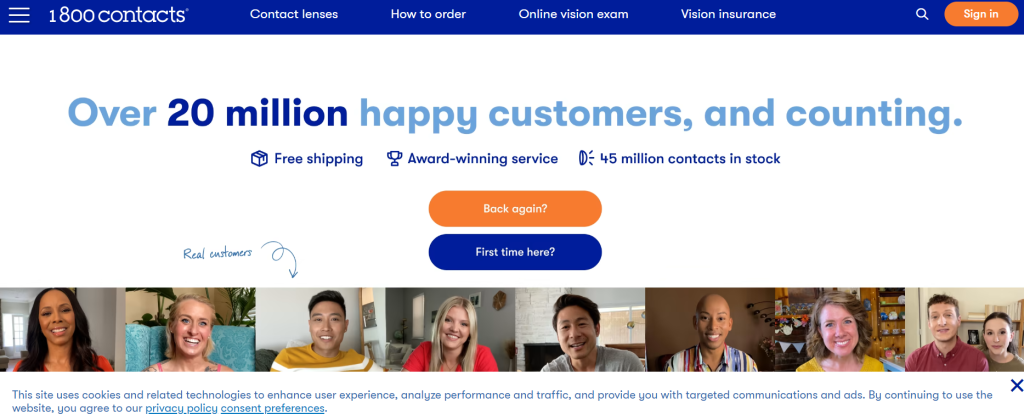Click the contact lens stock icon
Image resolution: width=1024 pixels, height=420 pixels.
(x=586, y=158)
